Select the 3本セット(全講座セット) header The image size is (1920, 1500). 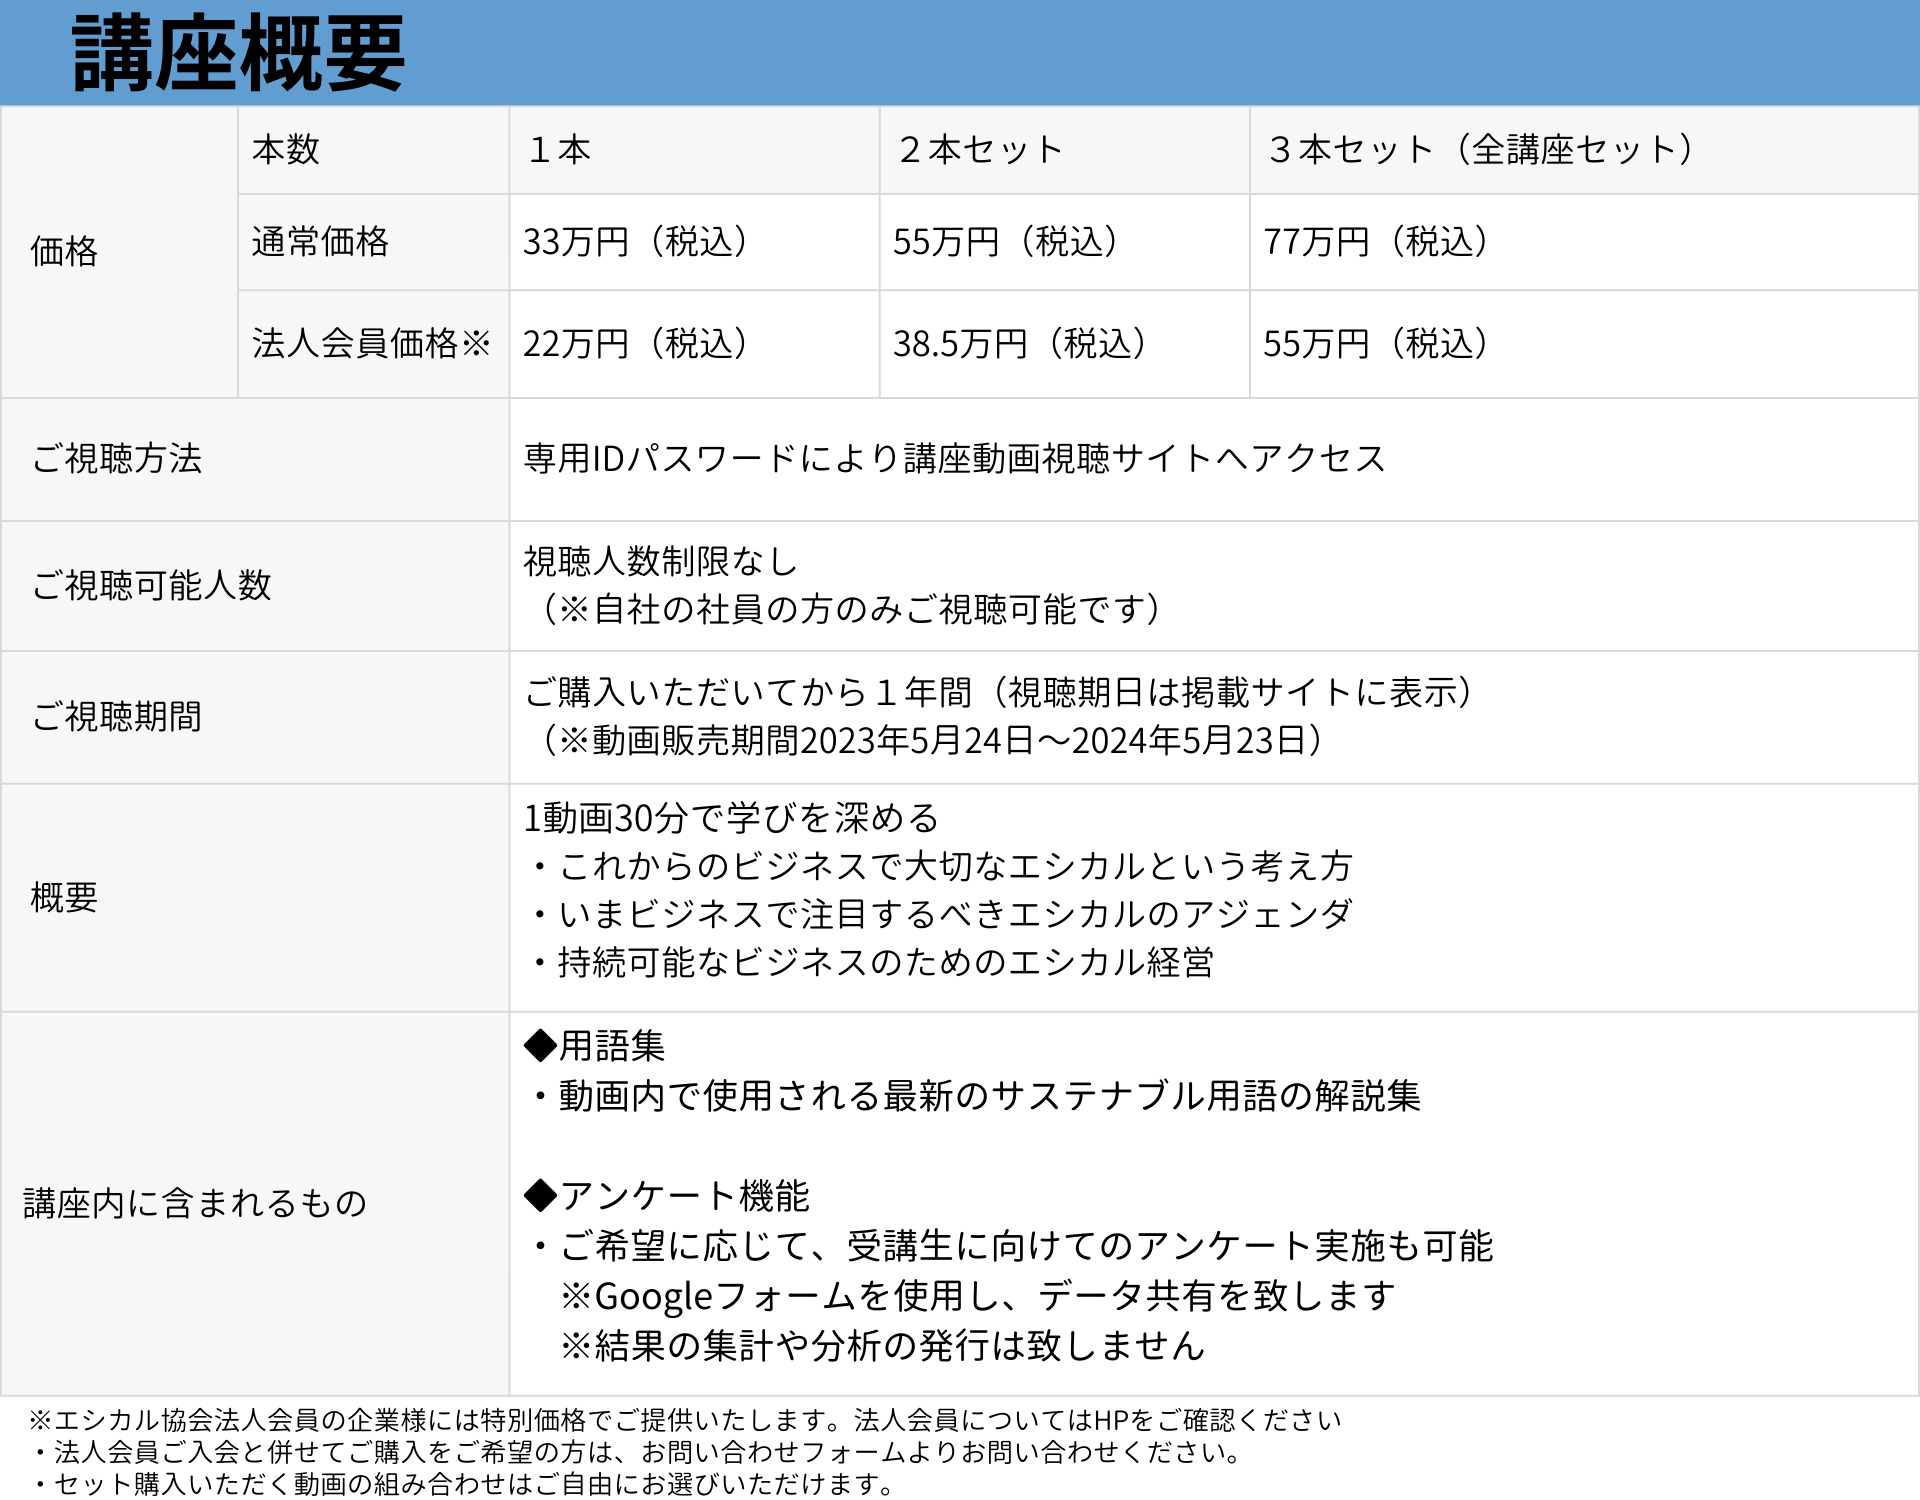[x=1480, y=150]
